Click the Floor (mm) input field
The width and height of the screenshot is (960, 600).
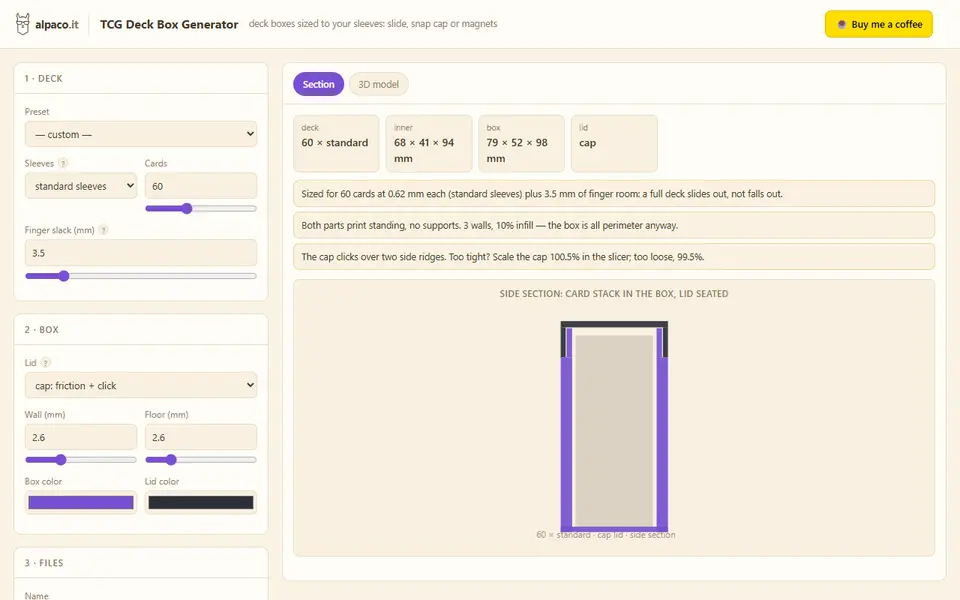pos(201,437)
